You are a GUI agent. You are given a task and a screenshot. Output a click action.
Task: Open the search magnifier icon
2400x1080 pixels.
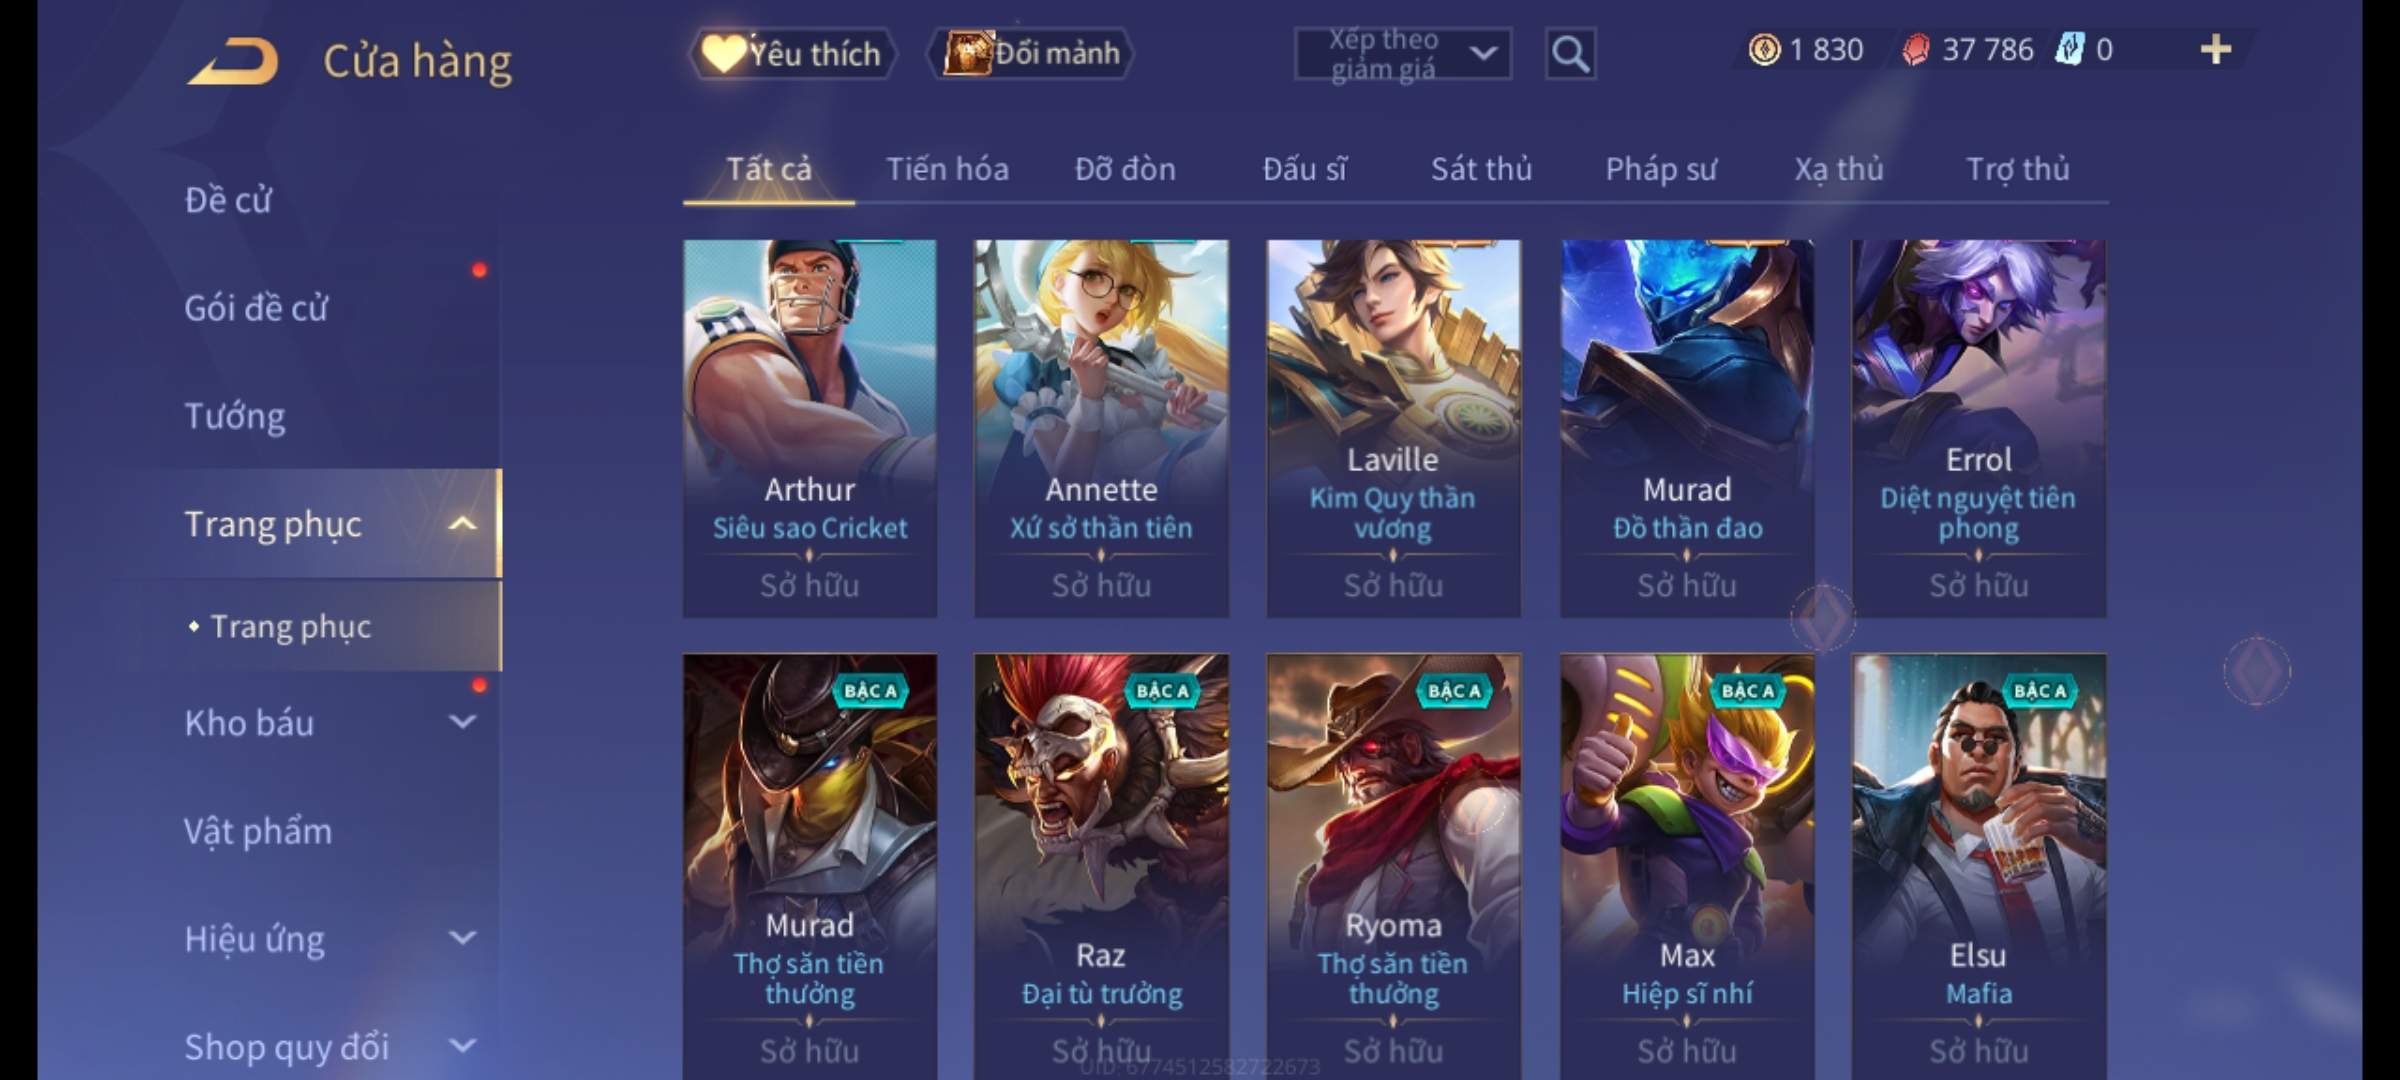pyautogui.click(x=1570, y=54)
